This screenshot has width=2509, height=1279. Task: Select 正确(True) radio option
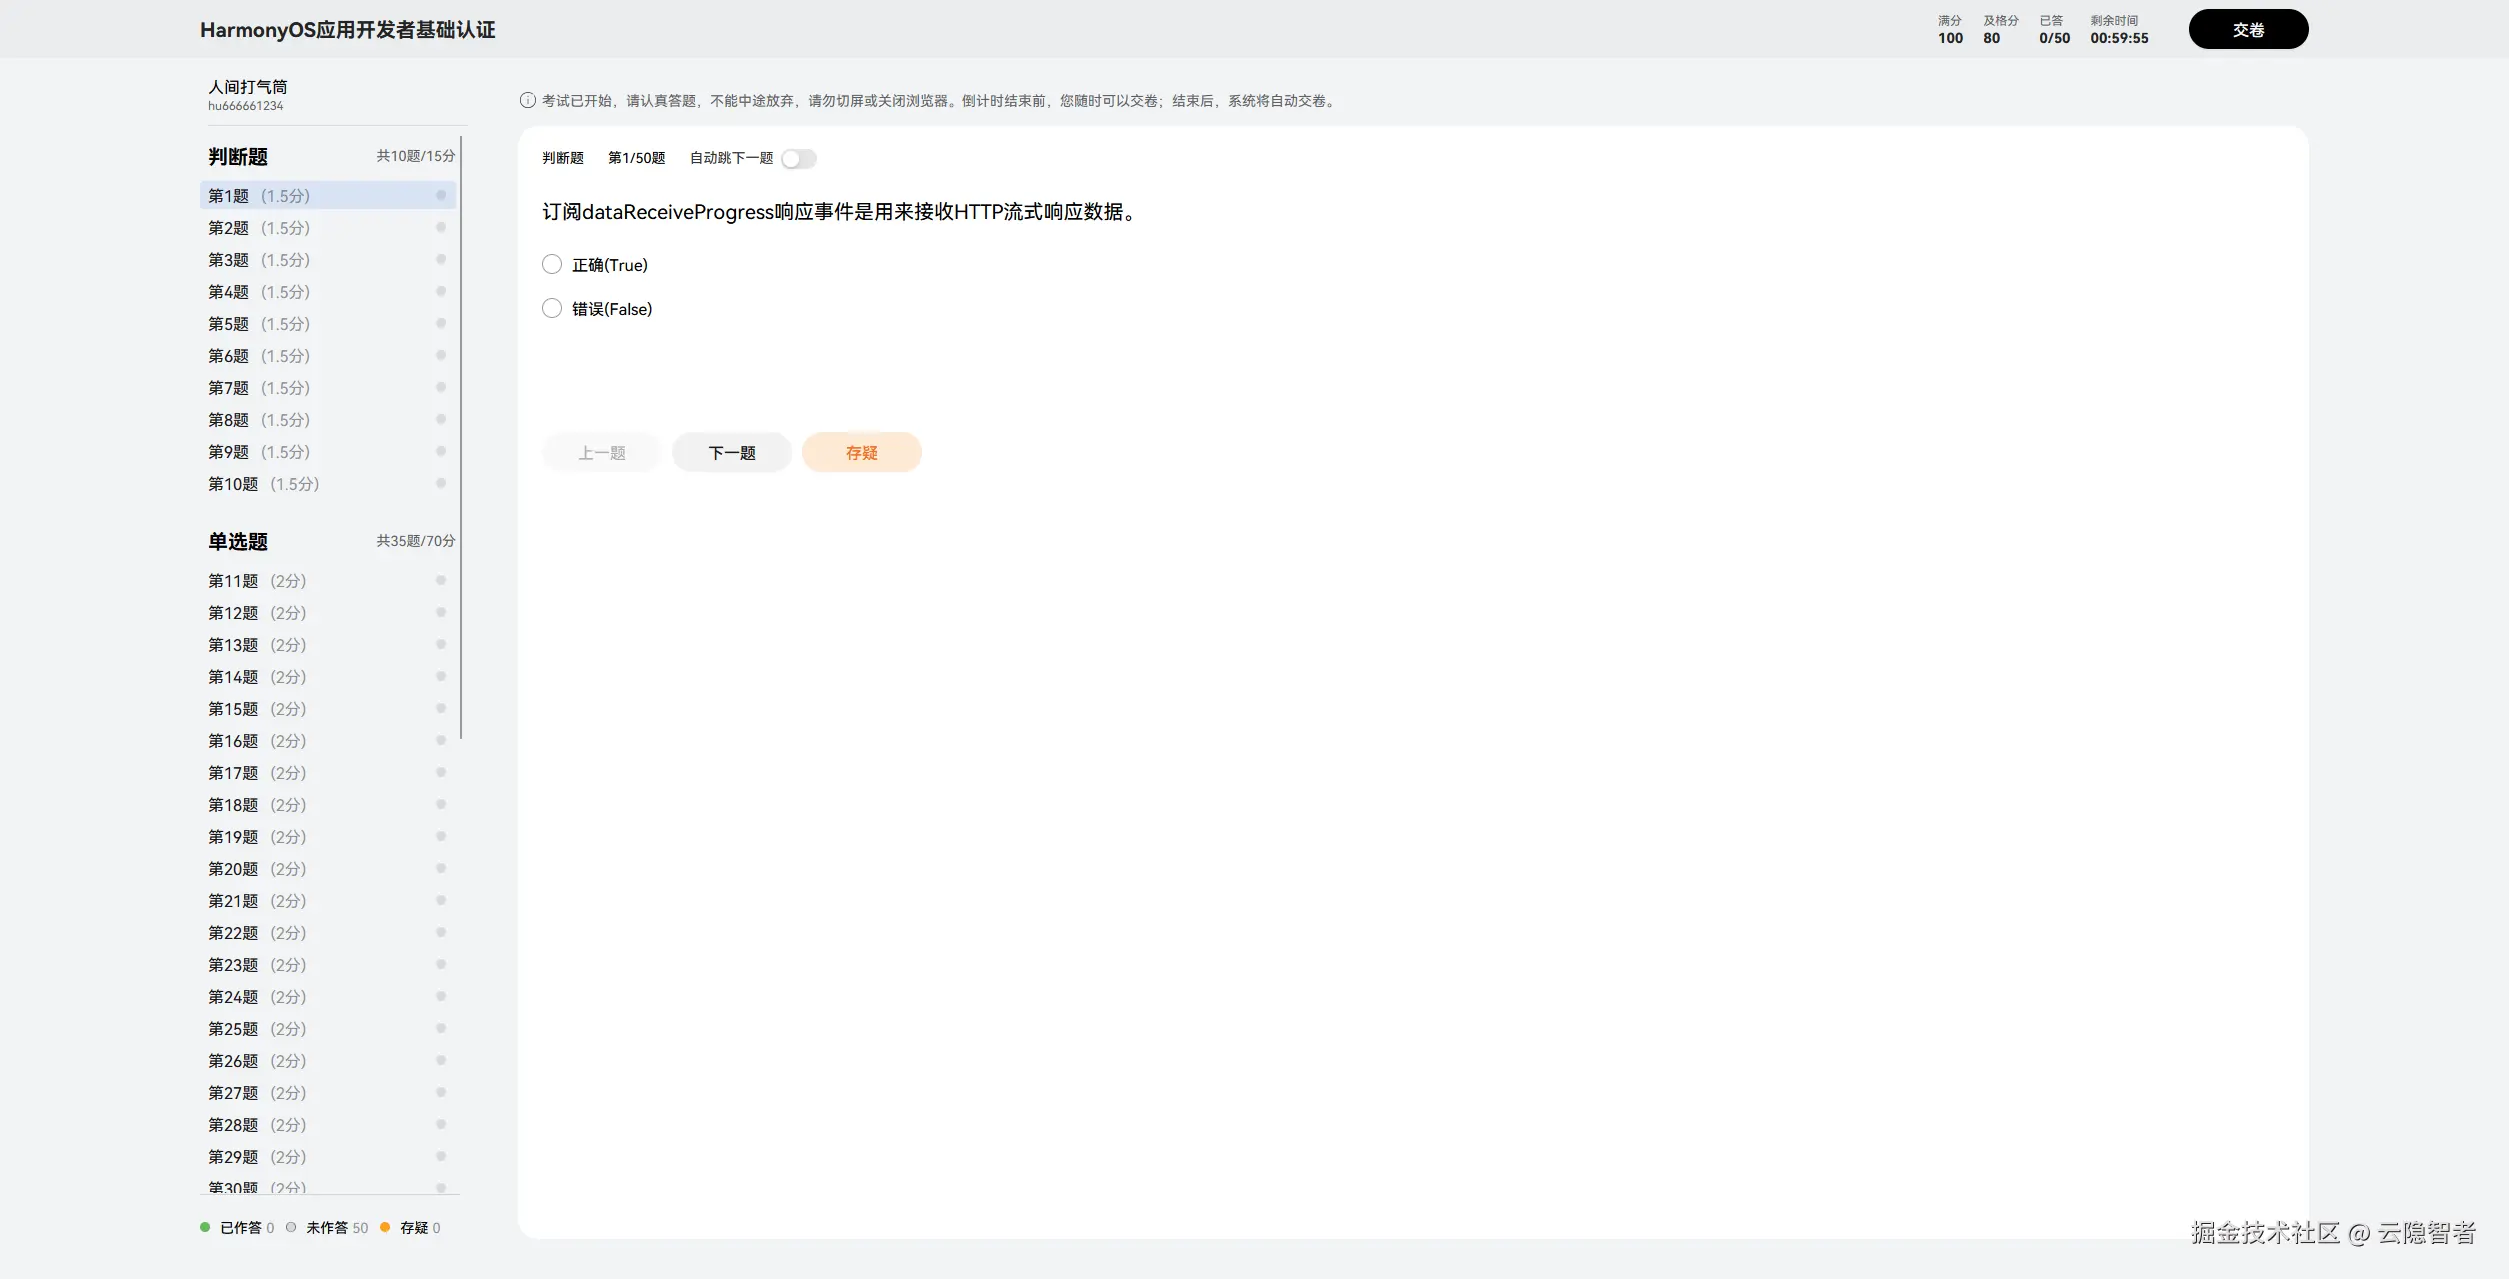click(552, 264)
